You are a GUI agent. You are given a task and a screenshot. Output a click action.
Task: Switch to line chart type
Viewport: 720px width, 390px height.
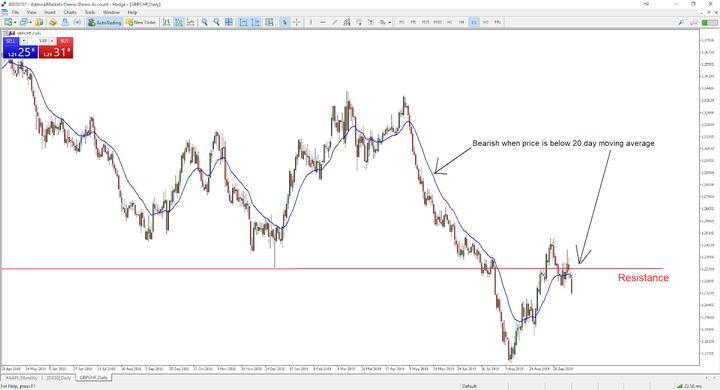[191, 22]
